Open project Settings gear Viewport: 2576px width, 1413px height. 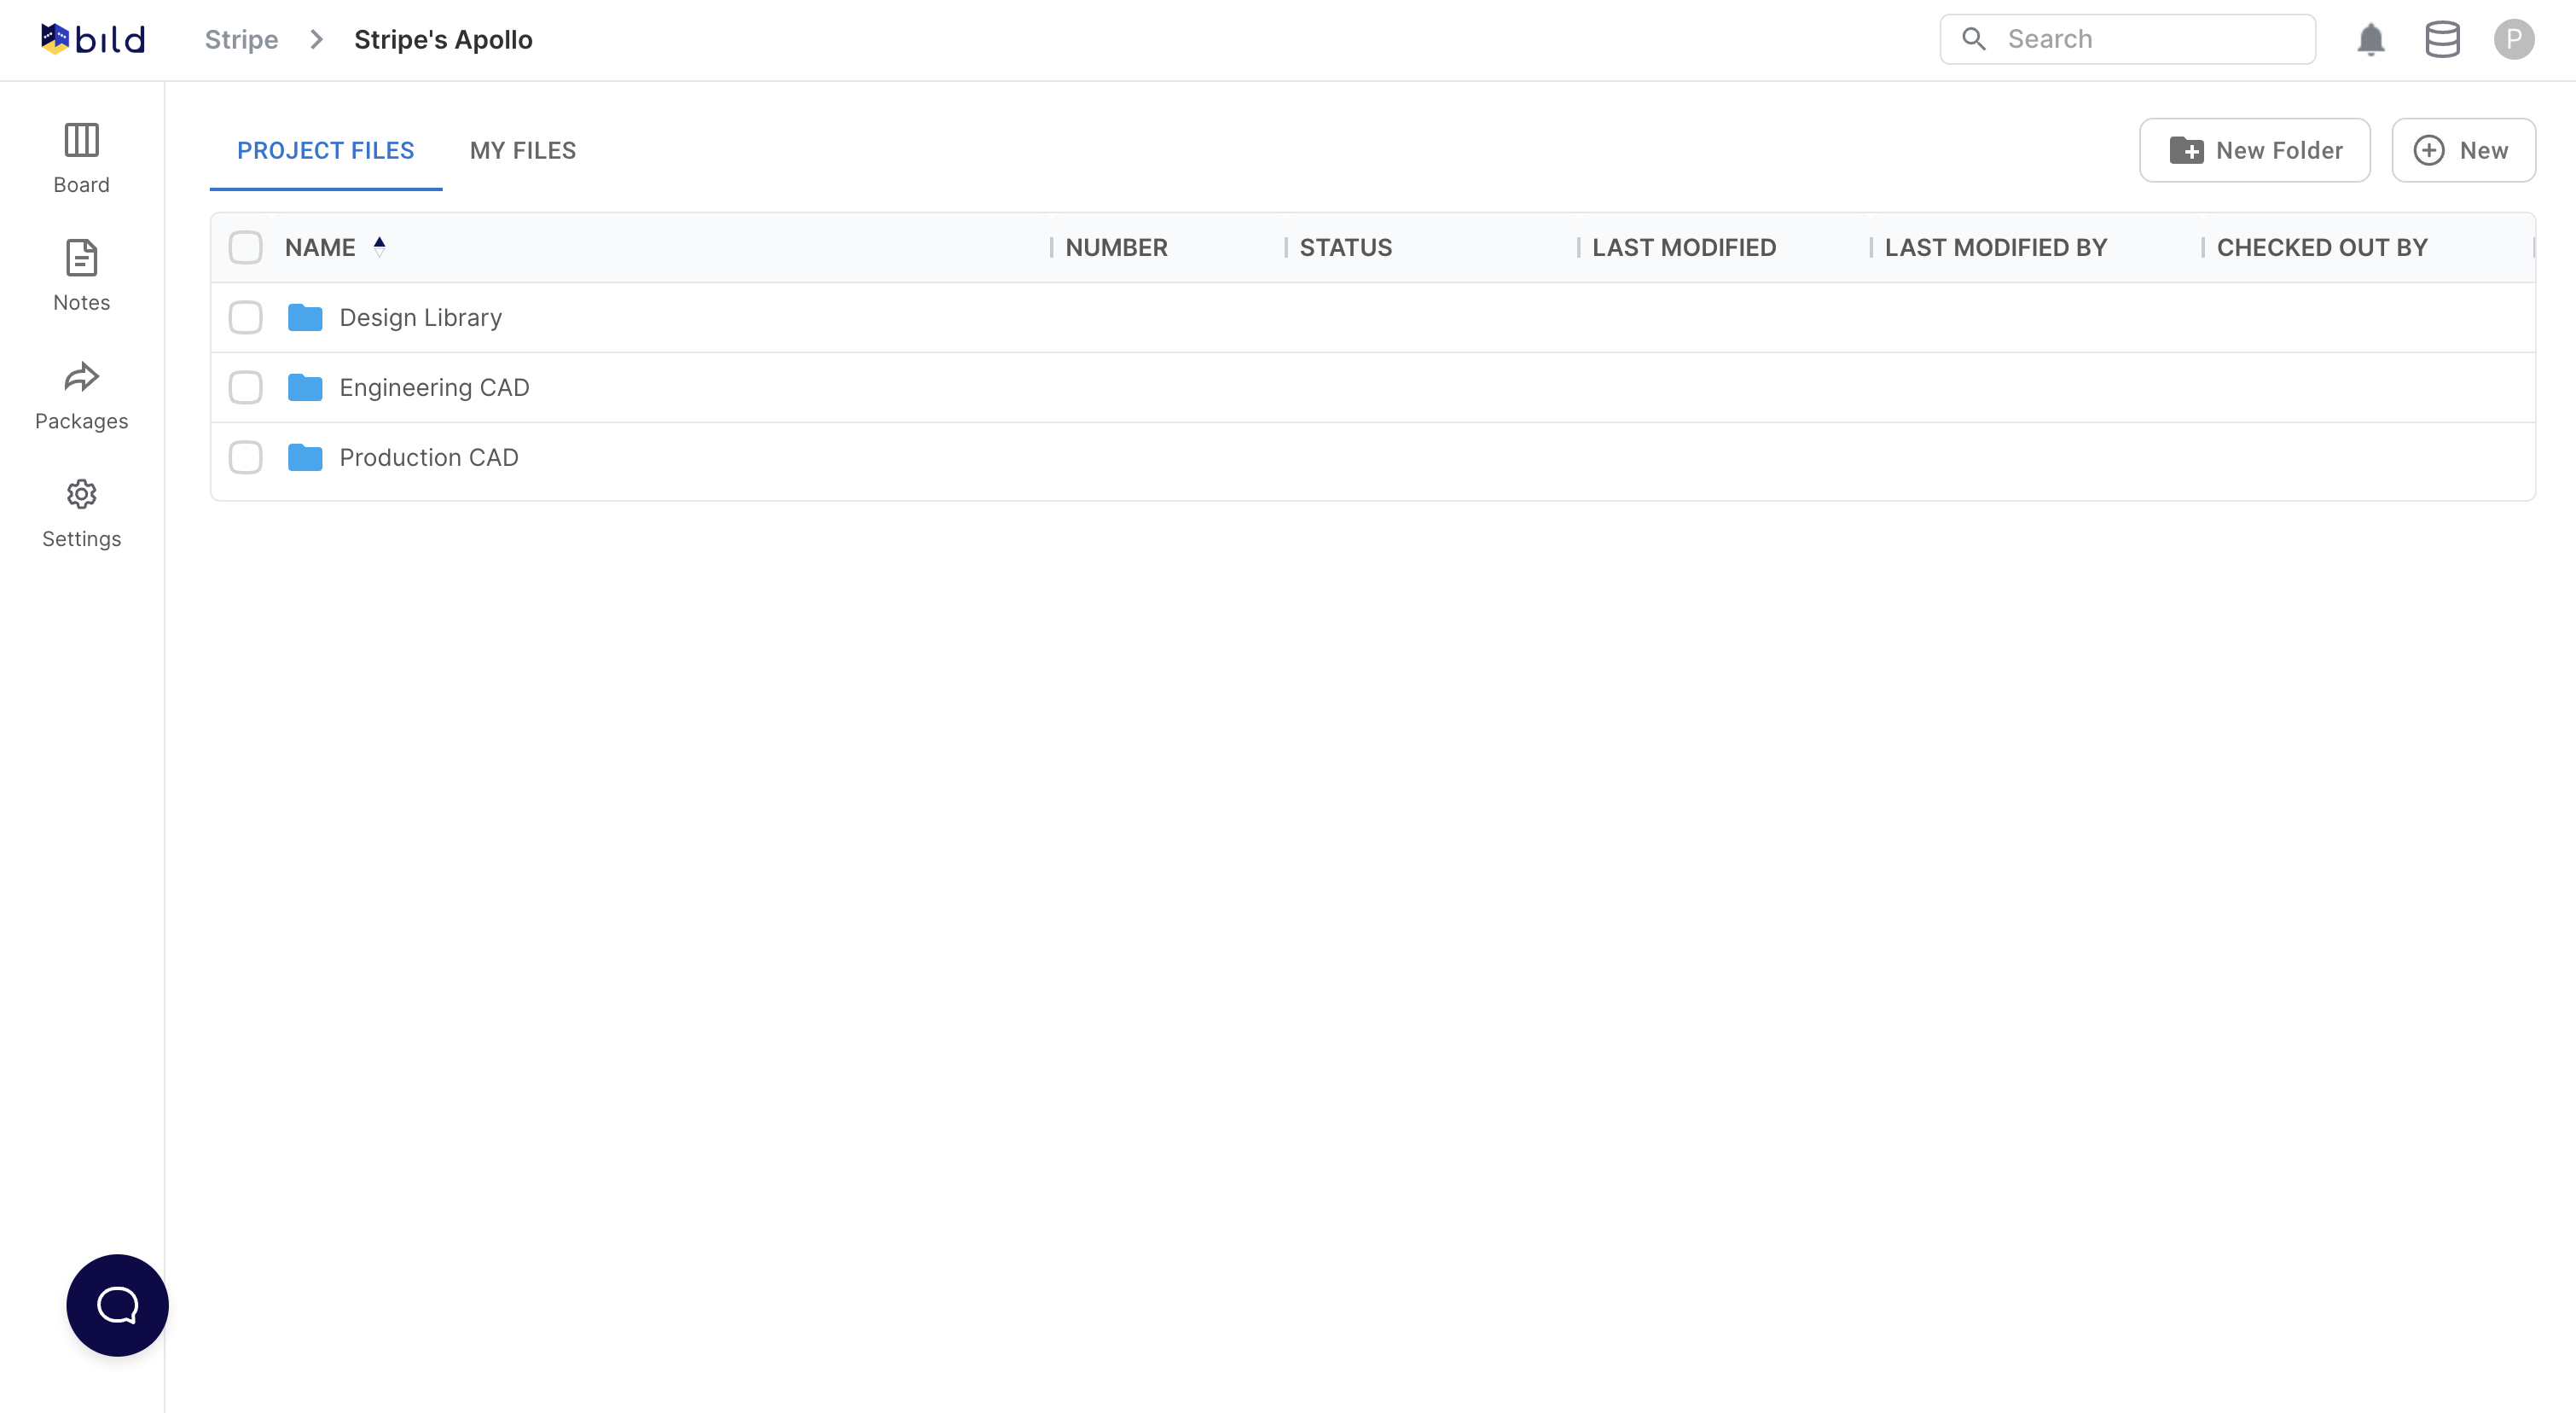coord(81,512)
